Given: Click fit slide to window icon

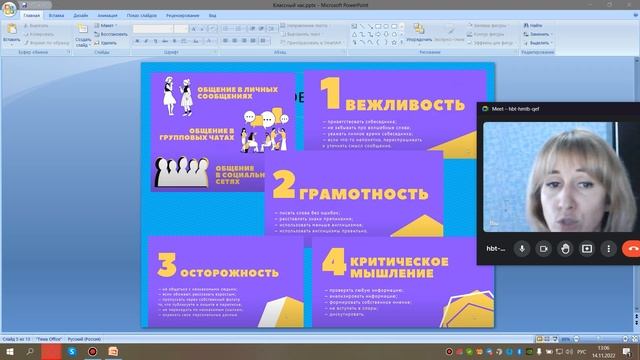Looking at the screenshot, I should [635, 339].
